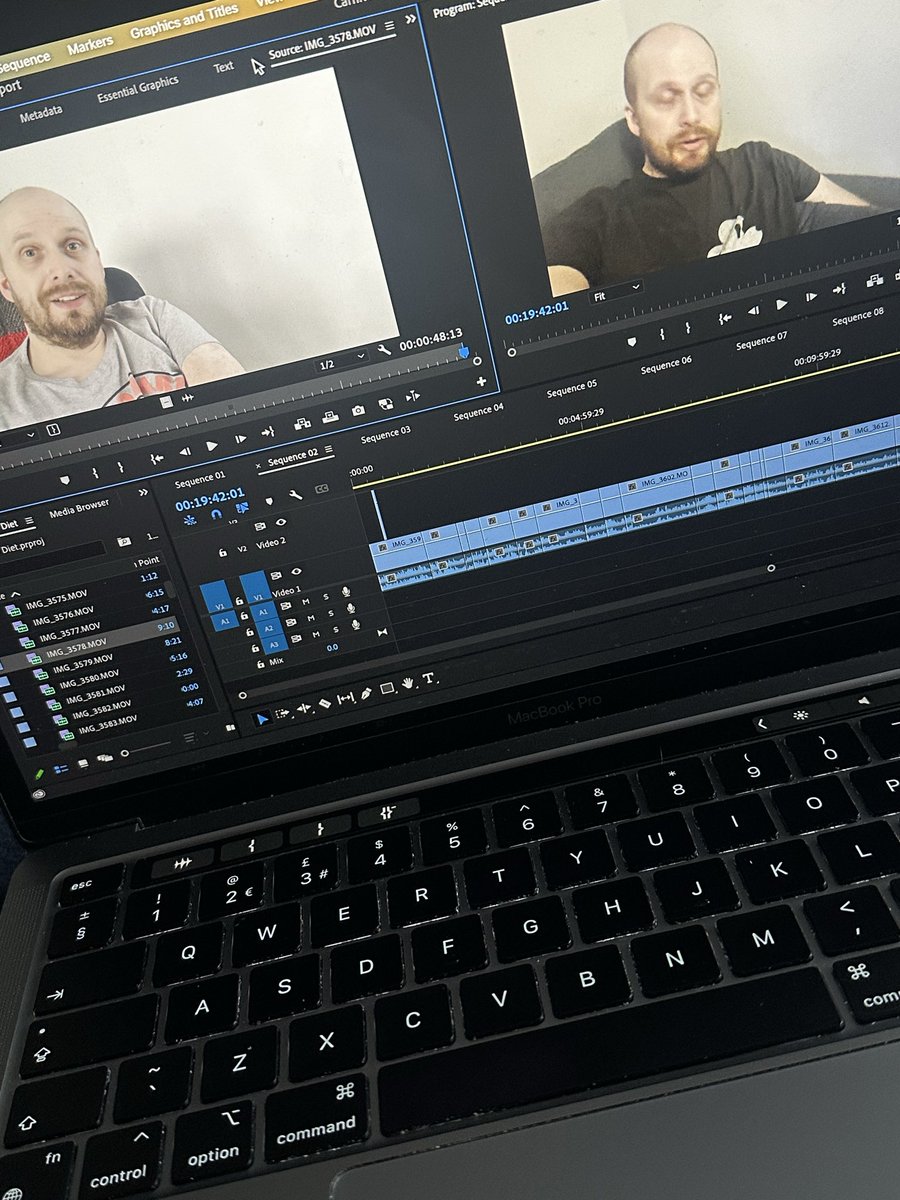The image size is (900, 1200).
Task: Hide Video 1 track output eye
Action: pyautogui.click(x=296, y=571)
